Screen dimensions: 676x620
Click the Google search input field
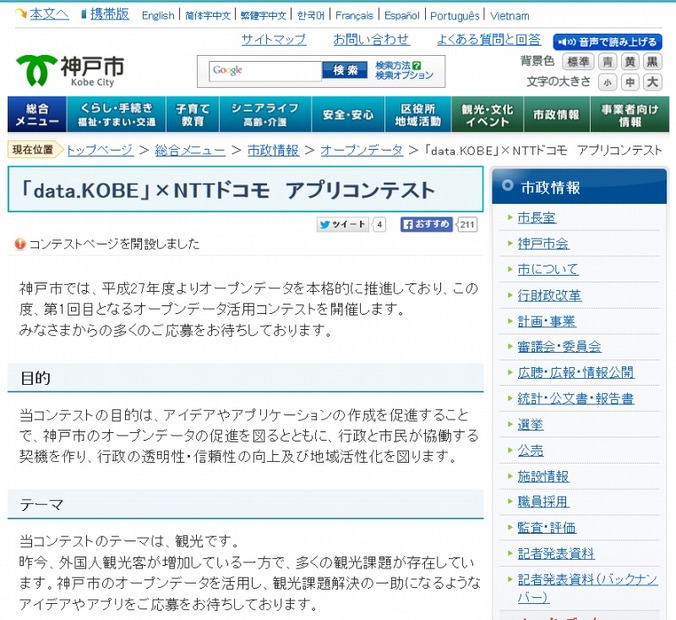click(x=266, y=70)
